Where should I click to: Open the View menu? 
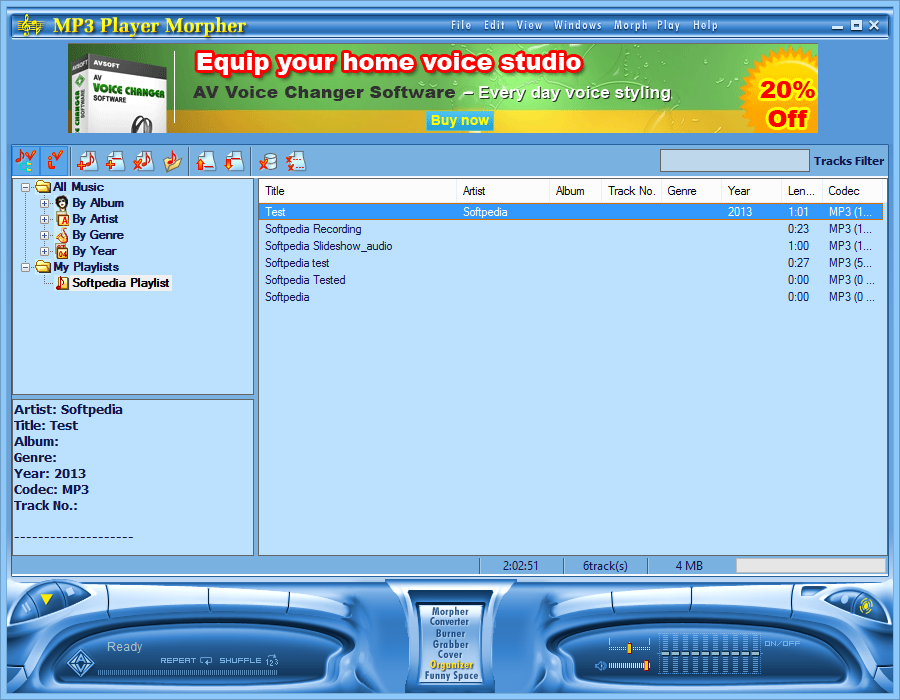point(529,25)
